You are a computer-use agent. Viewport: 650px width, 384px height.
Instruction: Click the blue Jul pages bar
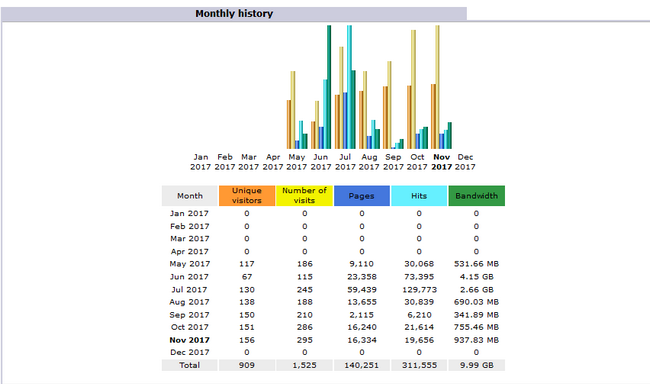pos(345,121)
